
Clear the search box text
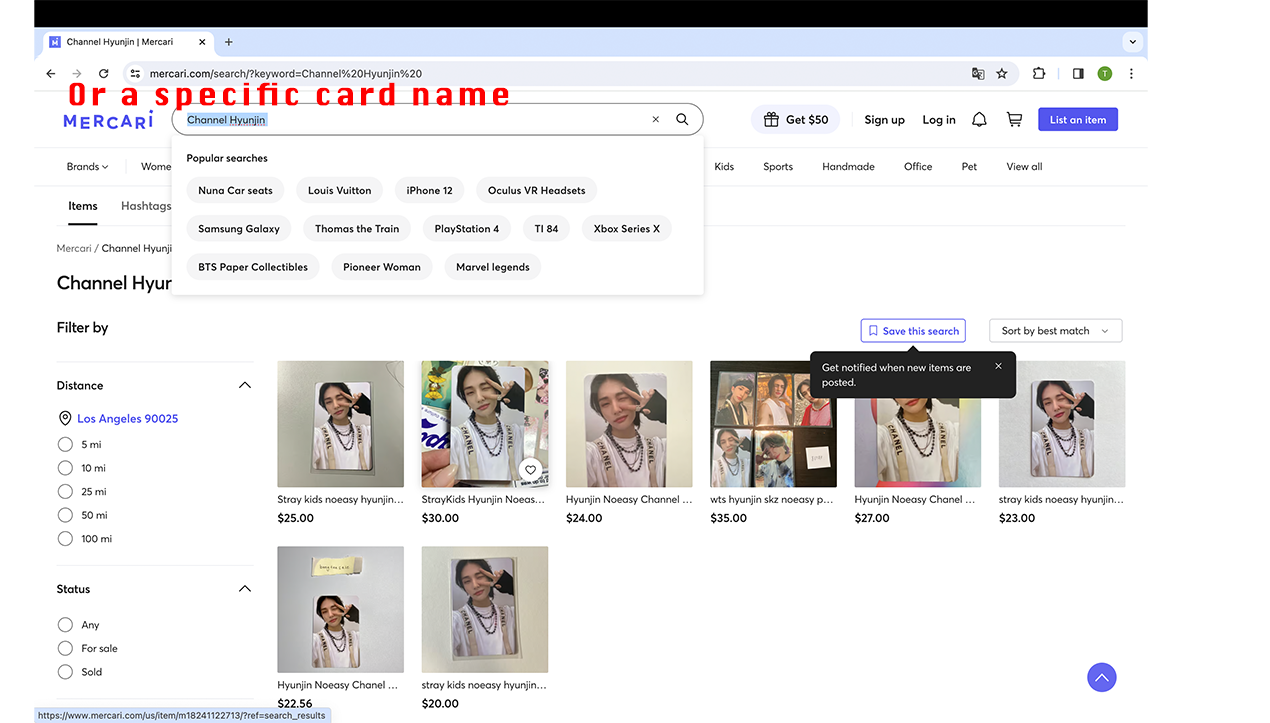pos(656,119)
